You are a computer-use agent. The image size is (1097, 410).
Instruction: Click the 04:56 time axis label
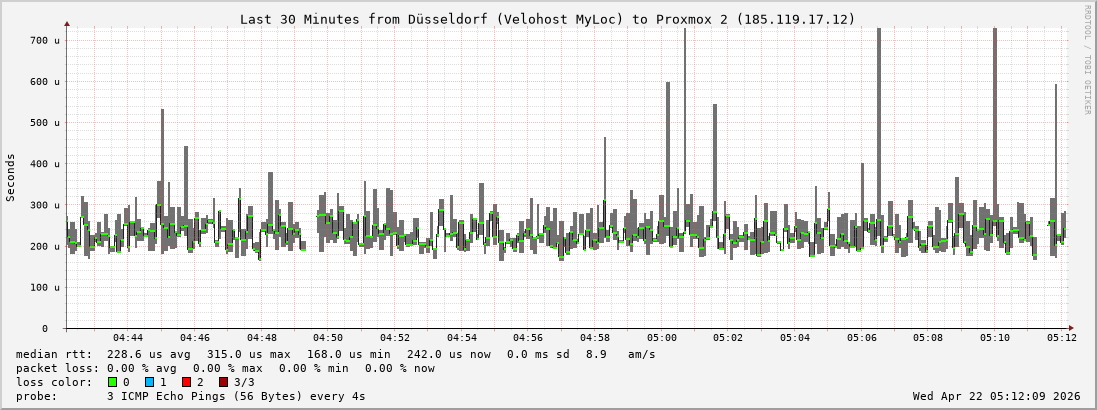(528, 338)
